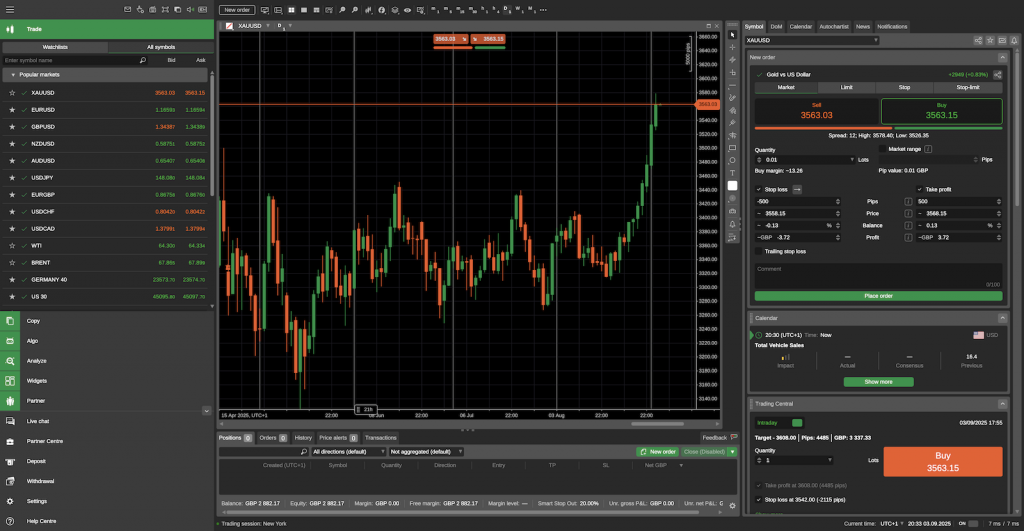
Task: Toggle the Intraday switch in Trading Central
Action: pos(797,423)
